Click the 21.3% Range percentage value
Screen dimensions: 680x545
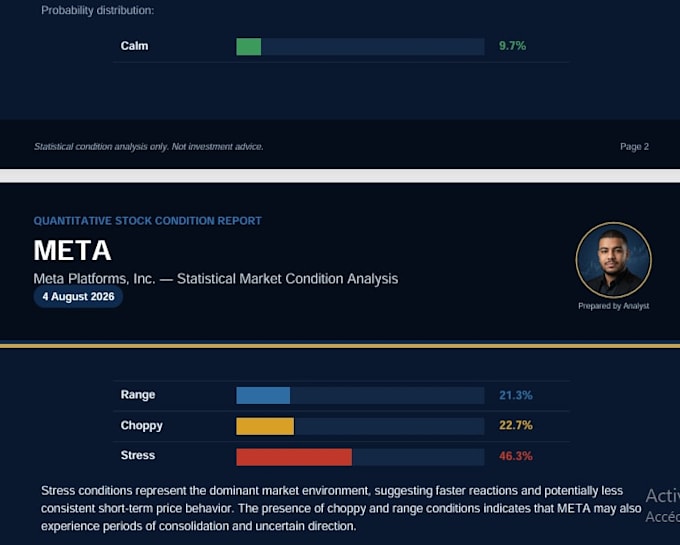515,395
